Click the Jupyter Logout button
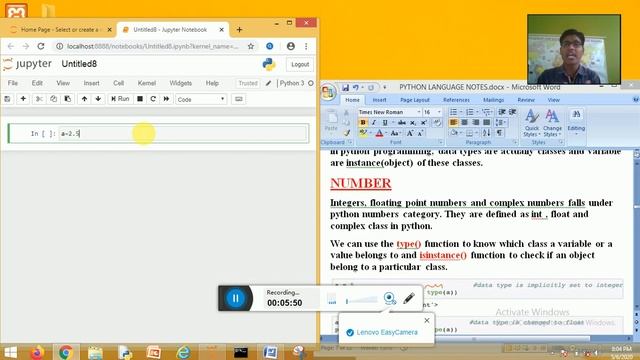The width and height of the screenshot is (640, 360). (x=300, y=64)
